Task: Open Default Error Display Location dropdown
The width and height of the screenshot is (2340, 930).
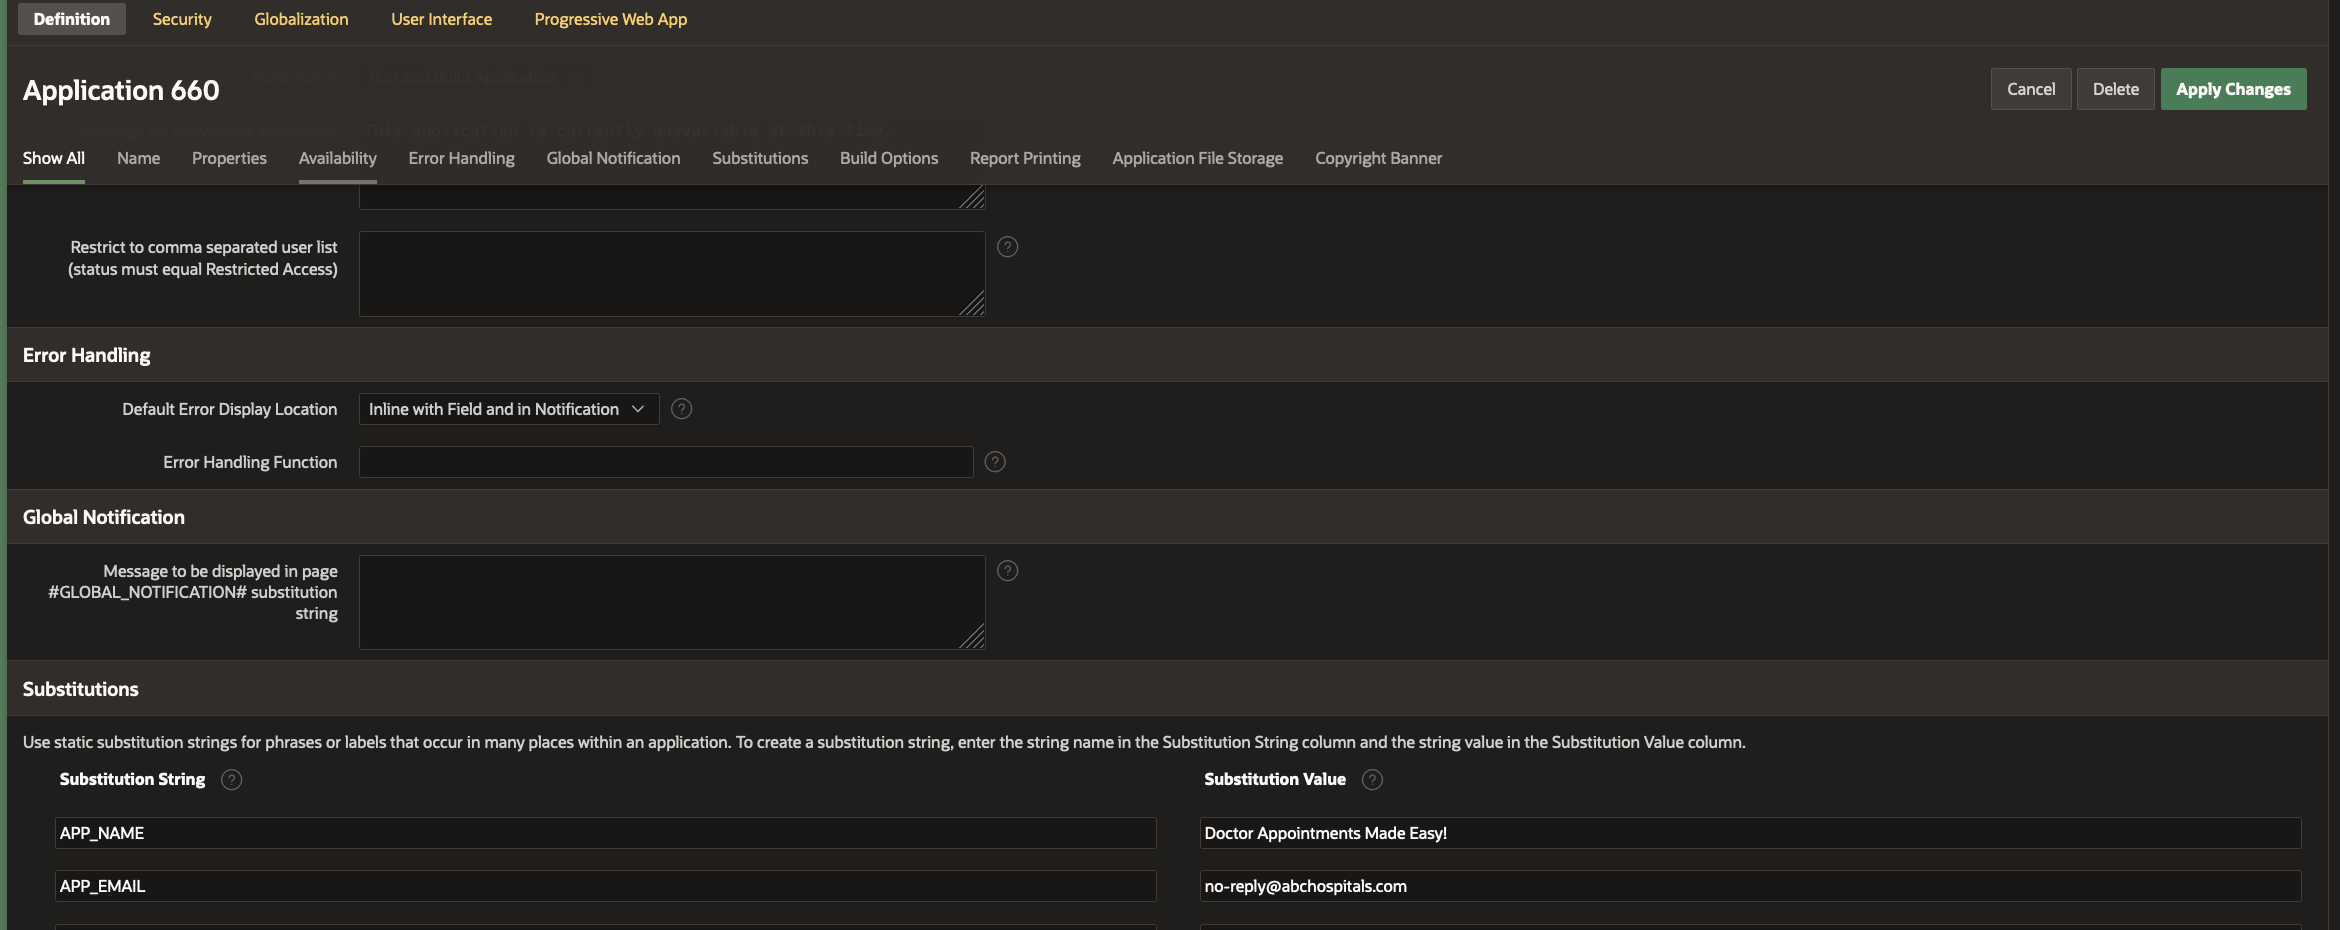Action: pyautogui.click(x=508, y=409)
